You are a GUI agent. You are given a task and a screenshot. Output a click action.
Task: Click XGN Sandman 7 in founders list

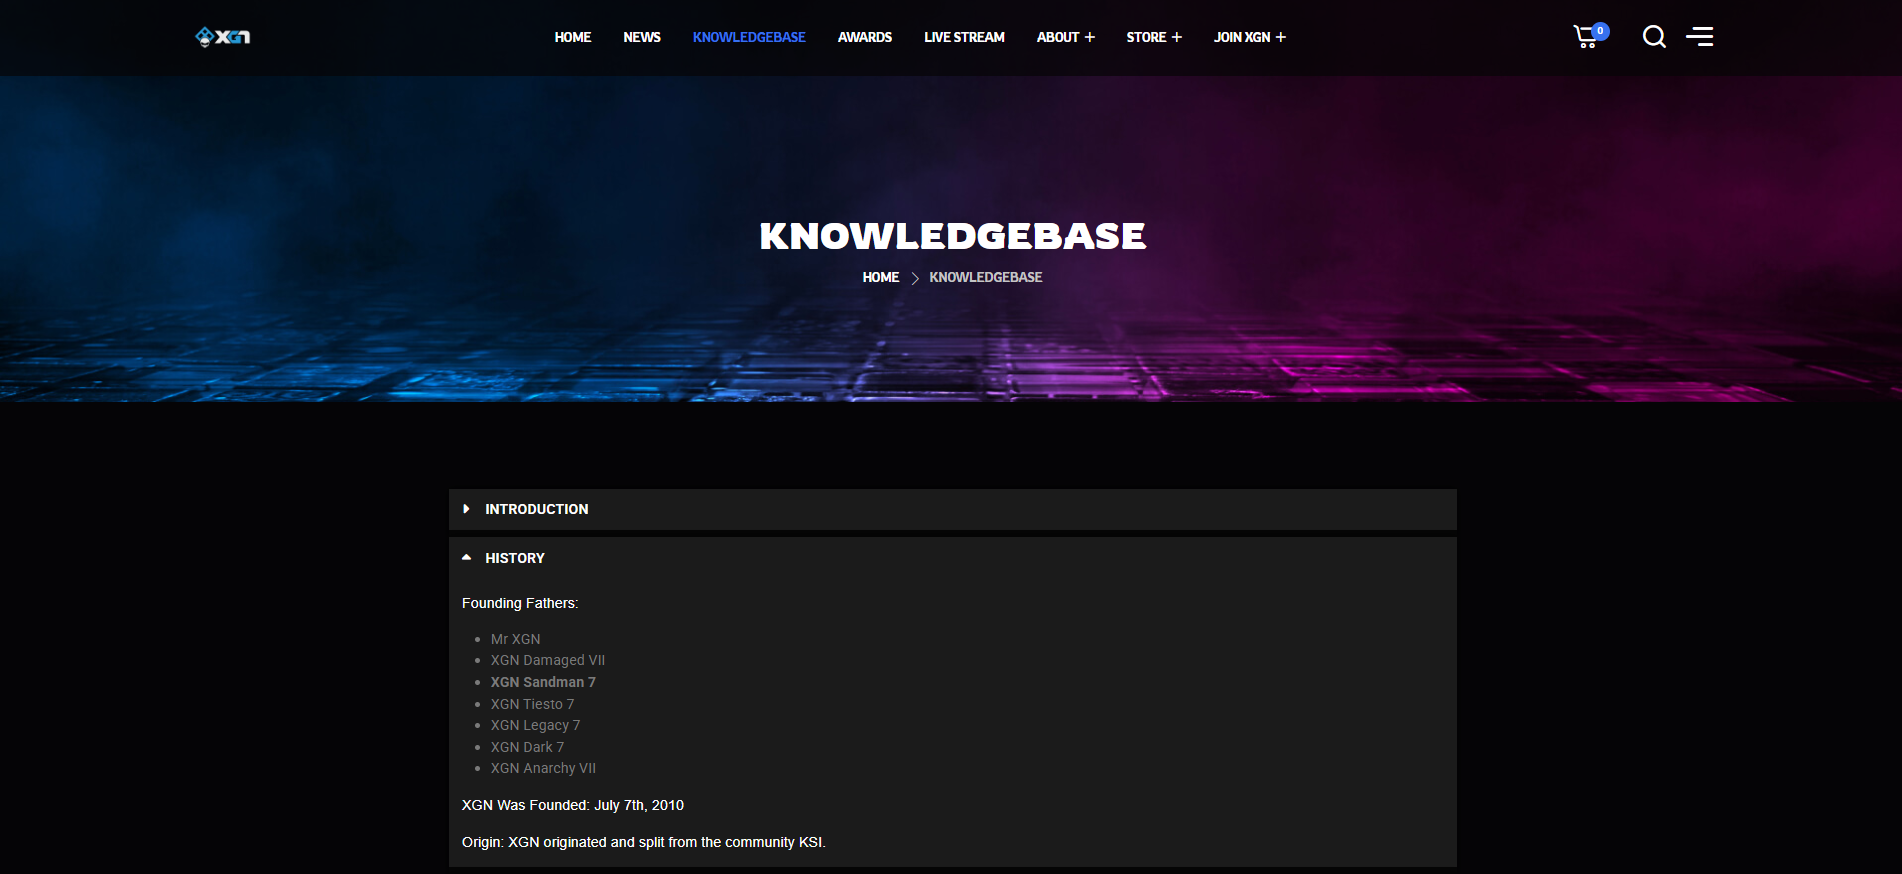point(543,682)
